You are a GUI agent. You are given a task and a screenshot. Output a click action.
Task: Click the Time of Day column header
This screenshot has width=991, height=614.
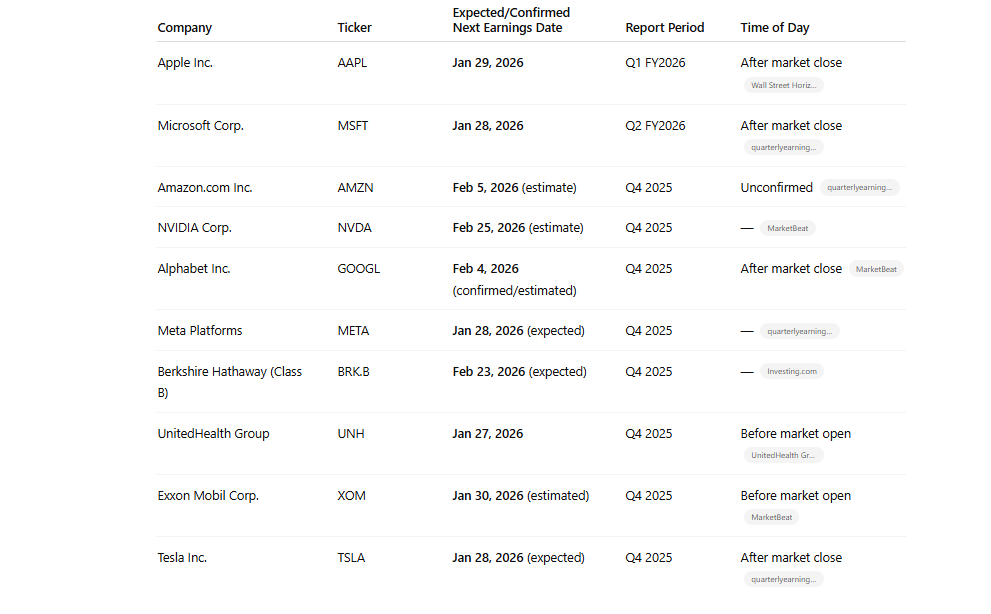coord(775,28)
